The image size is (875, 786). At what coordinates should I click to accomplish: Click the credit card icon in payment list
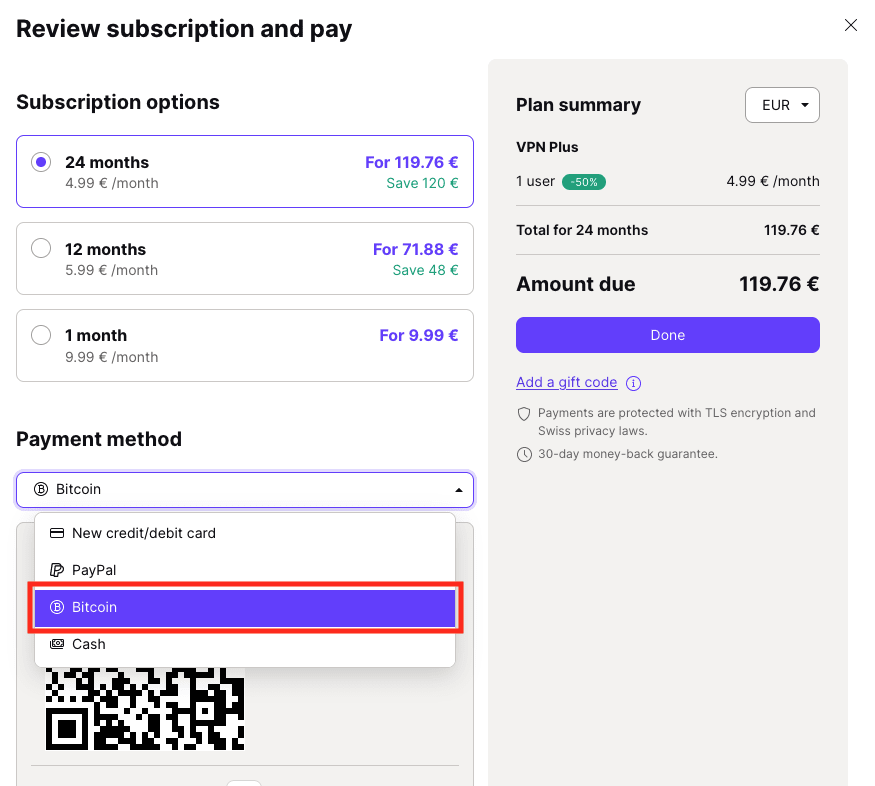pyautogui.click(x=57, y=533)
